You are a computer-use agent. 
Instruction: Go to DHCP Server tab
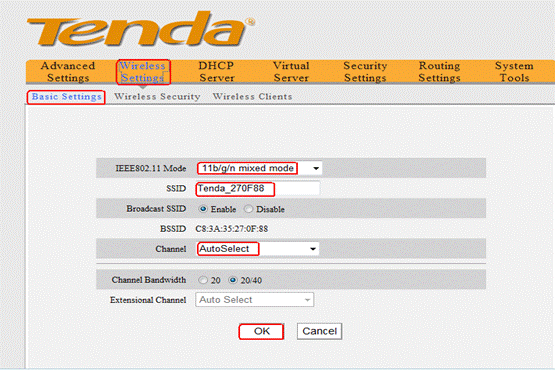pos(217,72)
